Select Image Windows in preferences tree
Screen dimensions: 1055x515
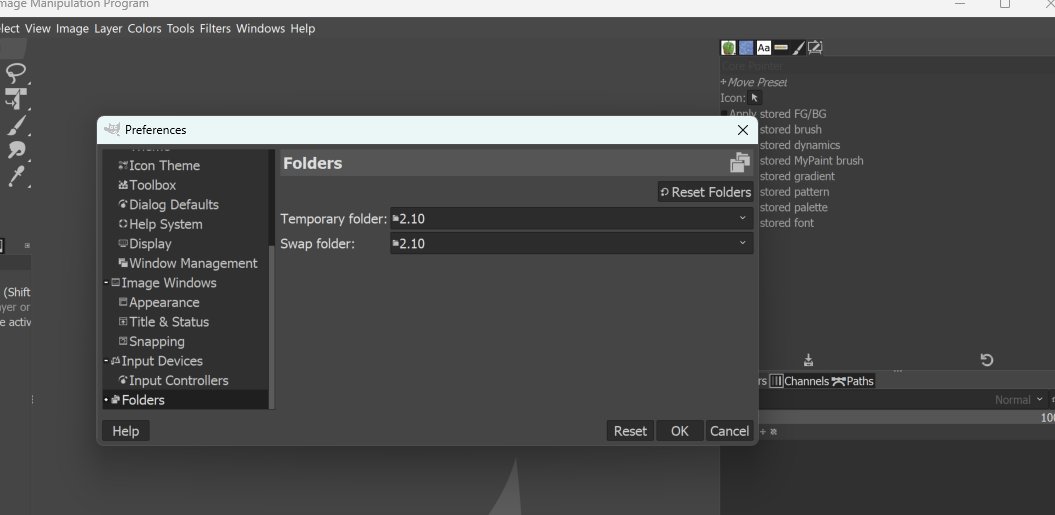[169, 283]
